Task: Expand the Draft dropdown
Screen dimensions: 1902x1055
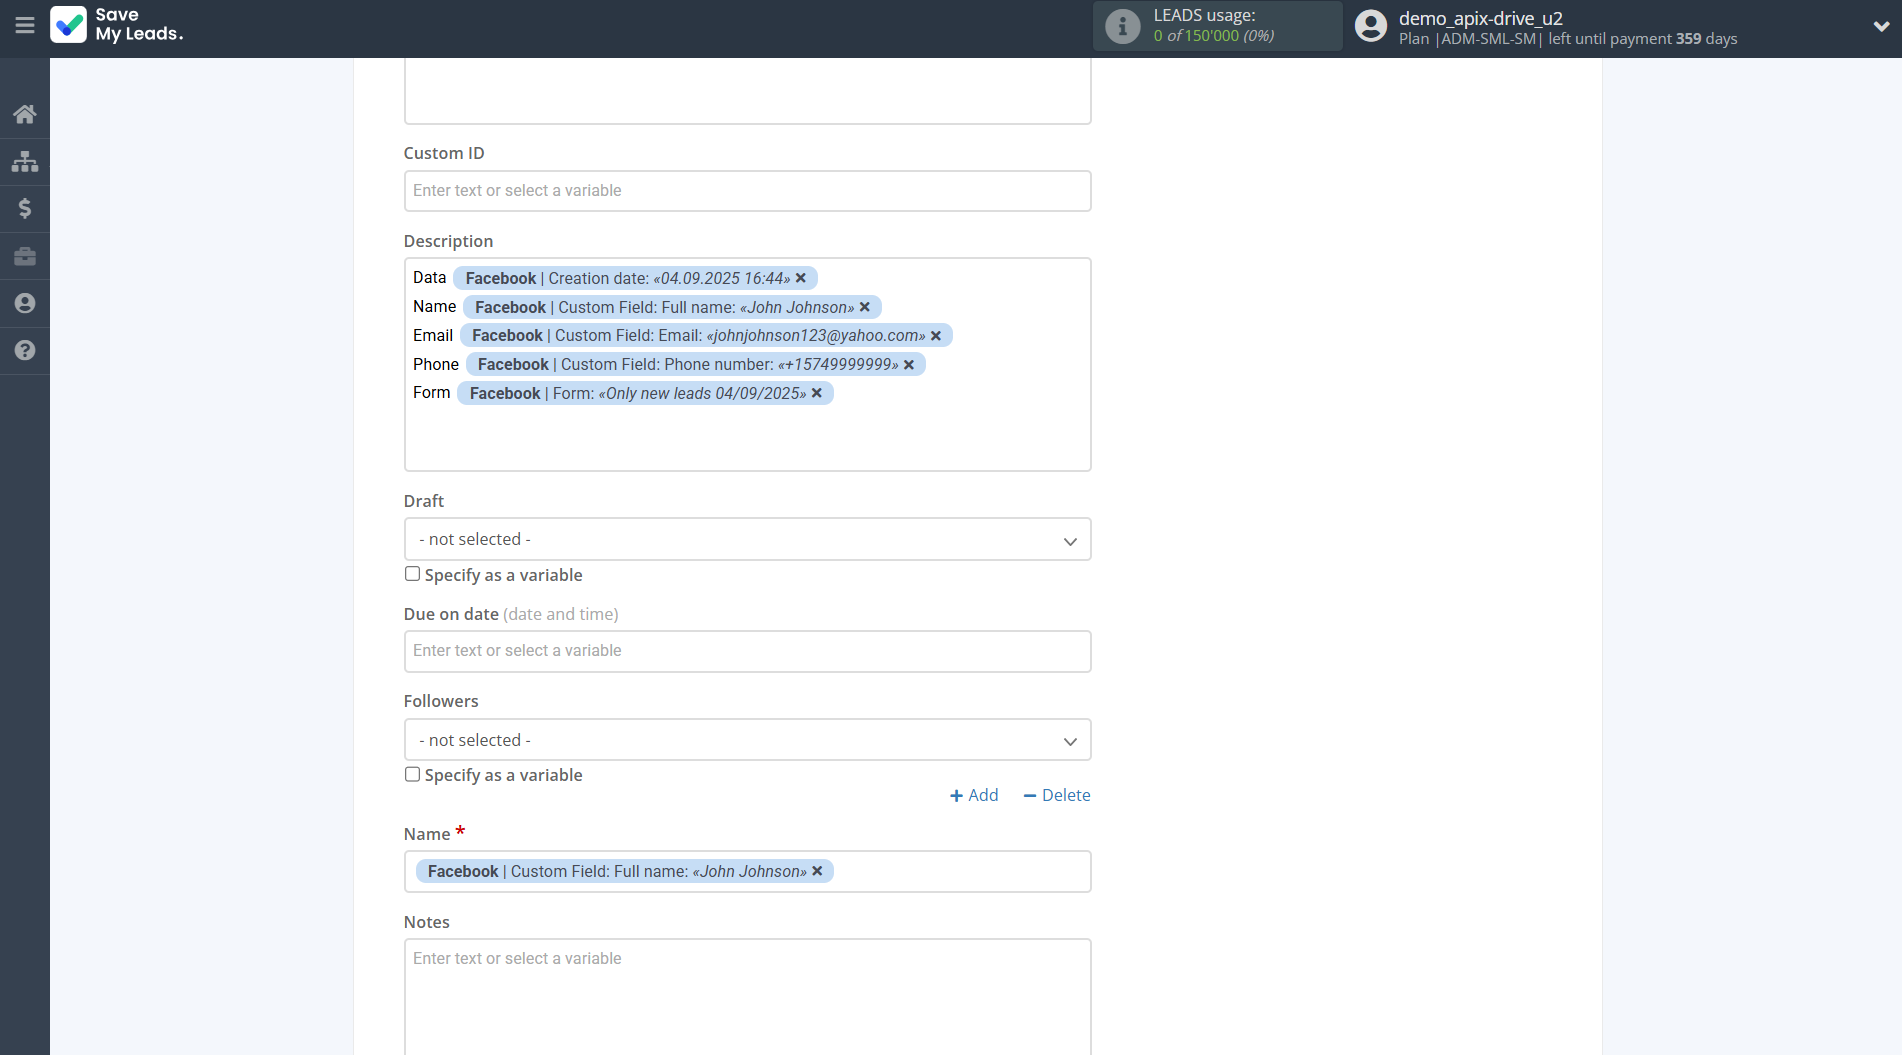Action: 747,540
